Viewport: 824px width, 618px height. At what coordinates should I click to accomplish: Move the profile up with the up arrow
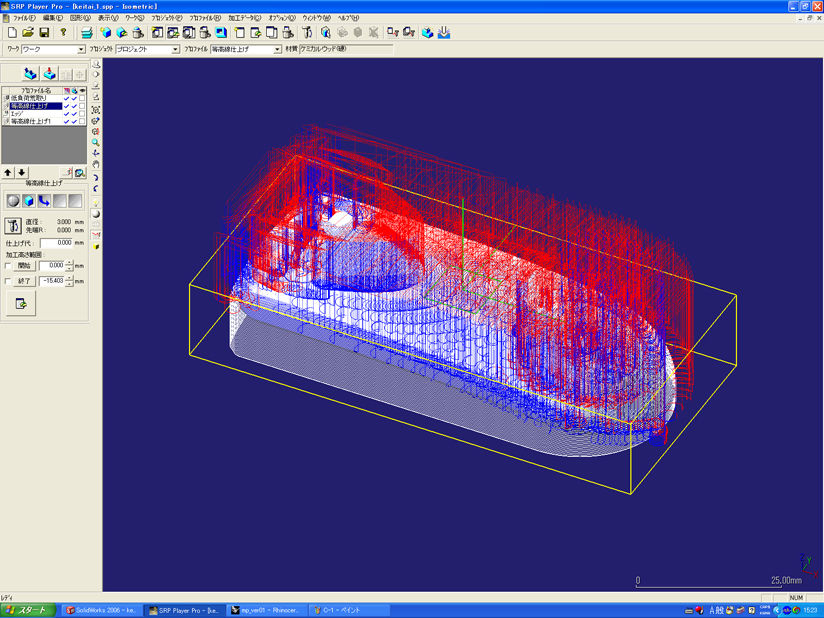8,172
